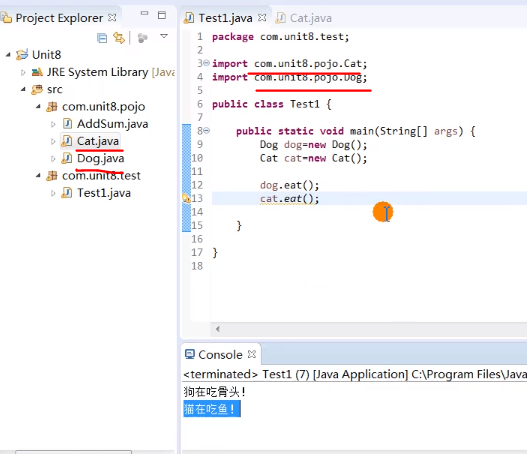Click the Cat.java file icon in explorer
The image size is (527, 454).
67,141
